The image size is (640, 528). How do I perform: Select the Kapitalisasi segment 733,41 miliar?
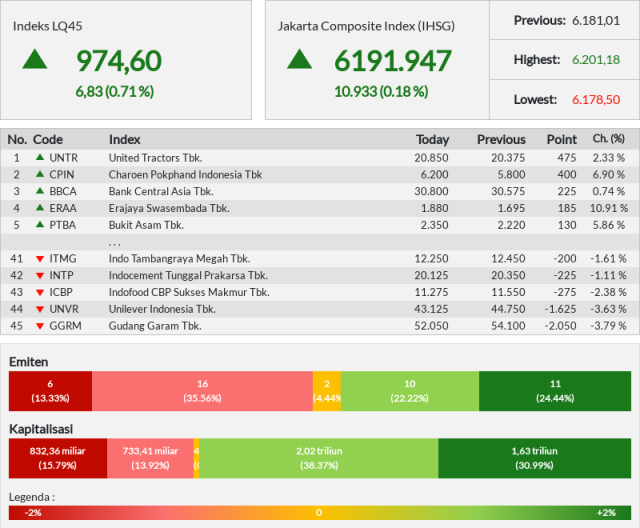click(x=150, y=458)
